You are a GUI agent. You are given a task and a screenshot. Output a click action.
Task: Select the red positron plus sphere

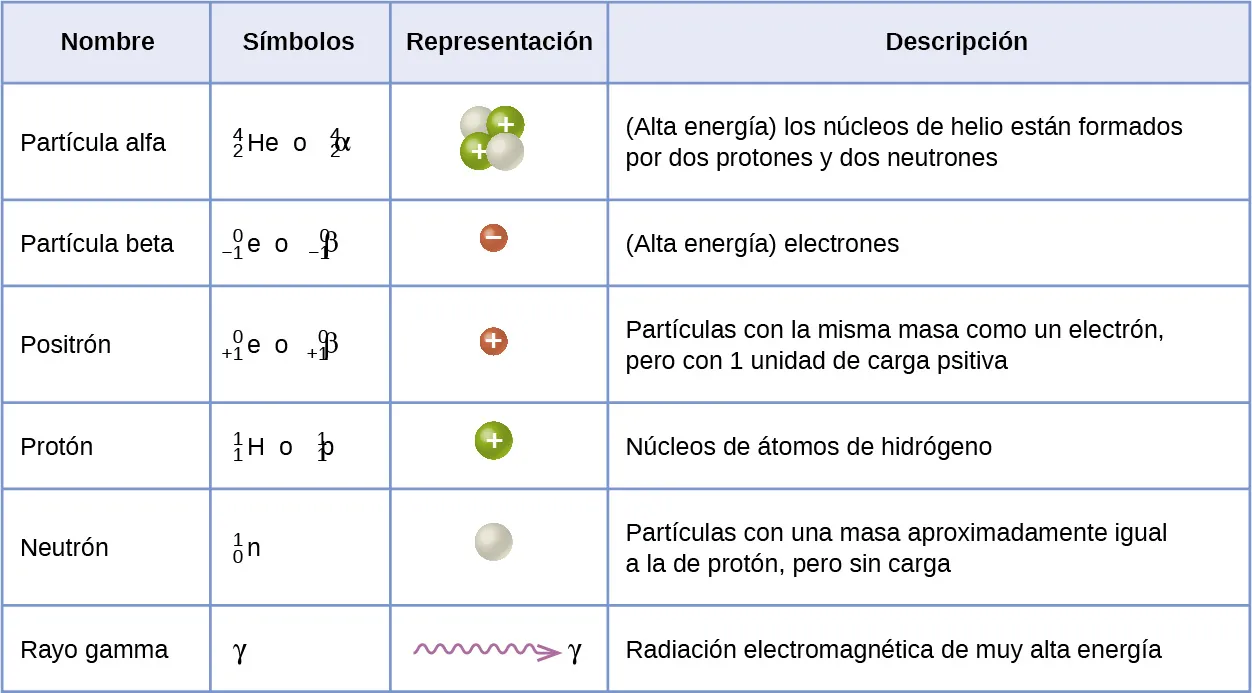(x=493, y=341)
